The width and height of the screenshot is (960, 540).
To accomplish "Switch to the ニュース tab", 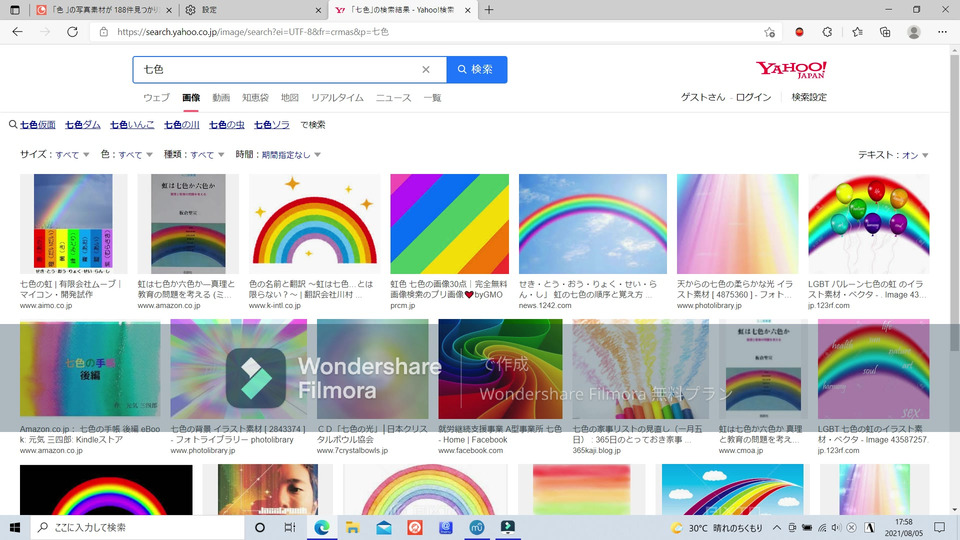I will pyautogui.click(x=393, y=97).
